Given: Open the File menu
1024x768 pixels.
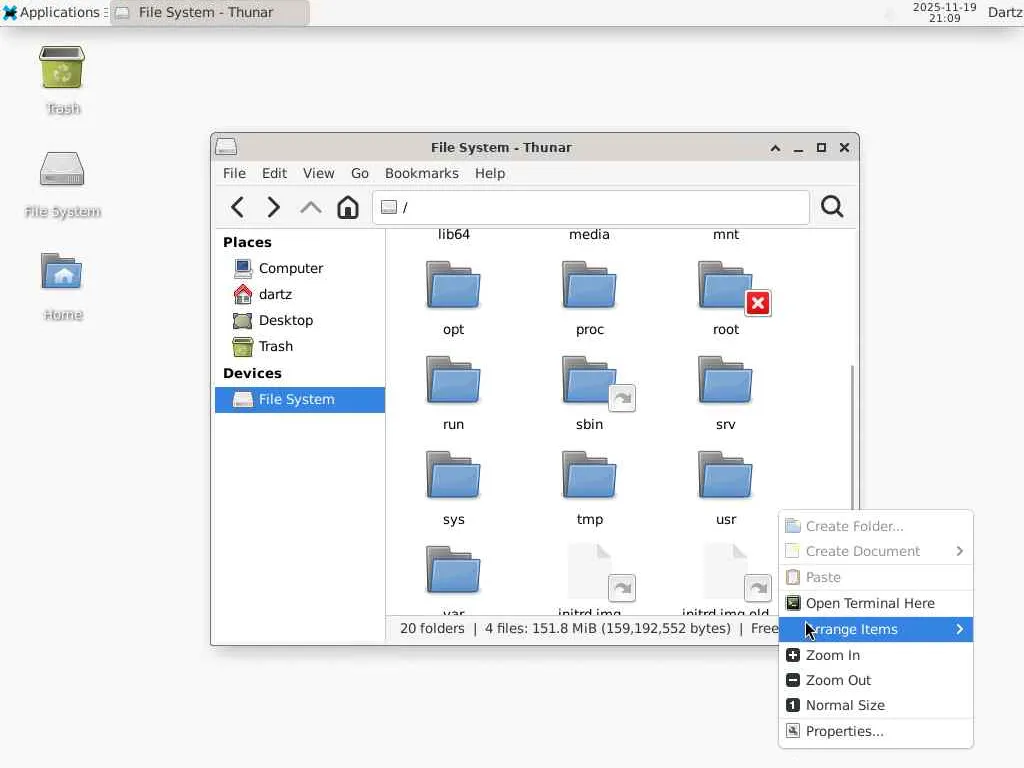Looking at the screenshot, I should [x=234, y=173].
